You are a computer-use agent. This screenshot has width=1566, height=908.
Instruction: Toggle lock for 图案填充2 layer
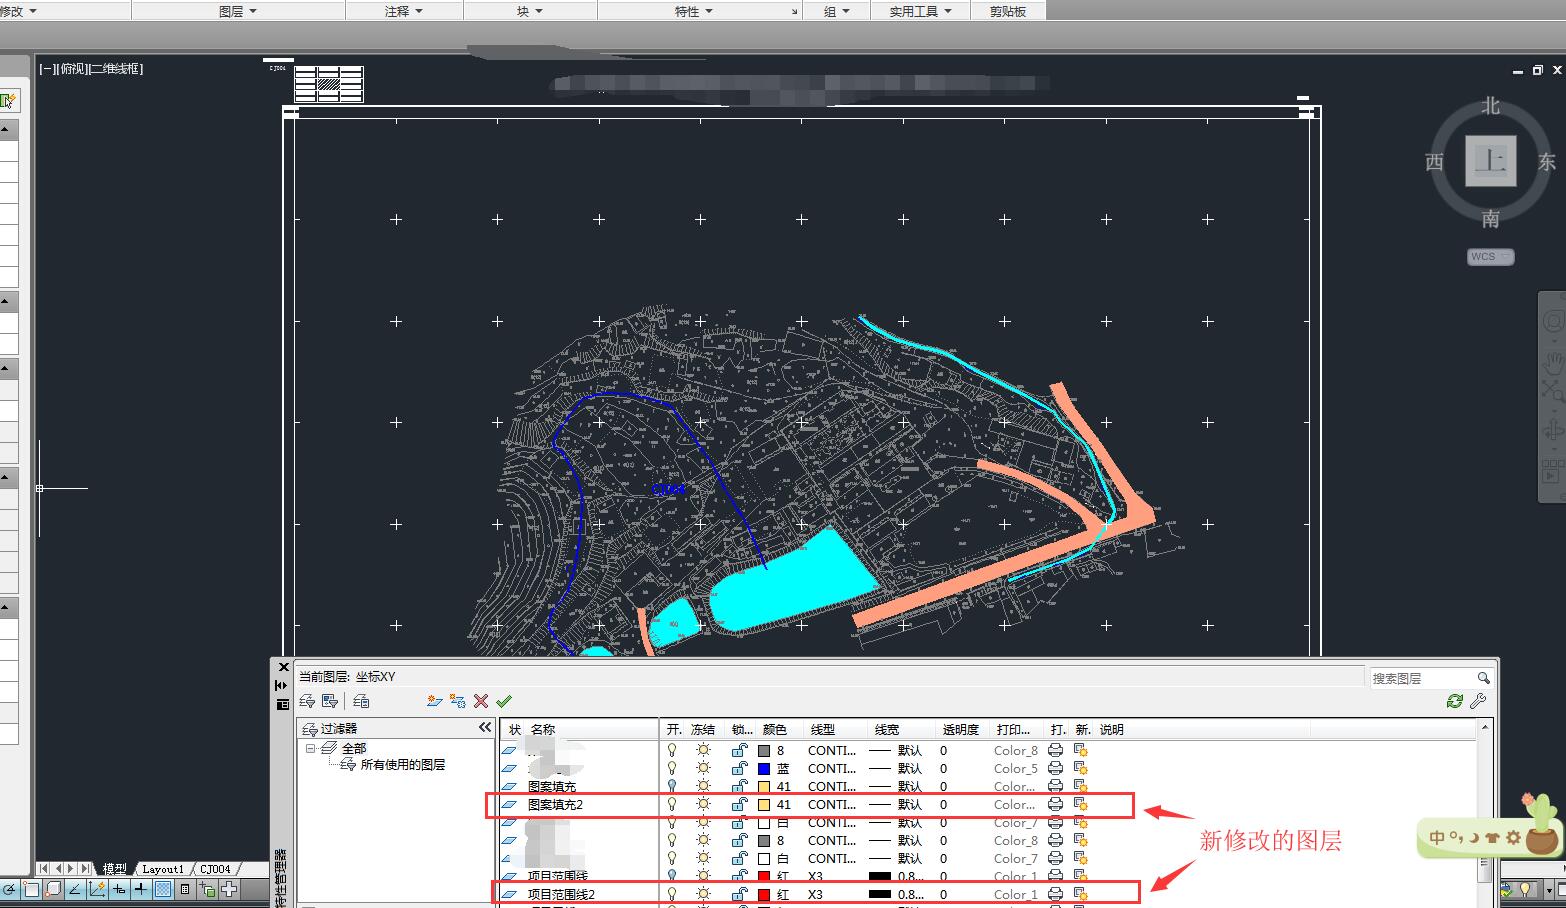pos(739,804)
